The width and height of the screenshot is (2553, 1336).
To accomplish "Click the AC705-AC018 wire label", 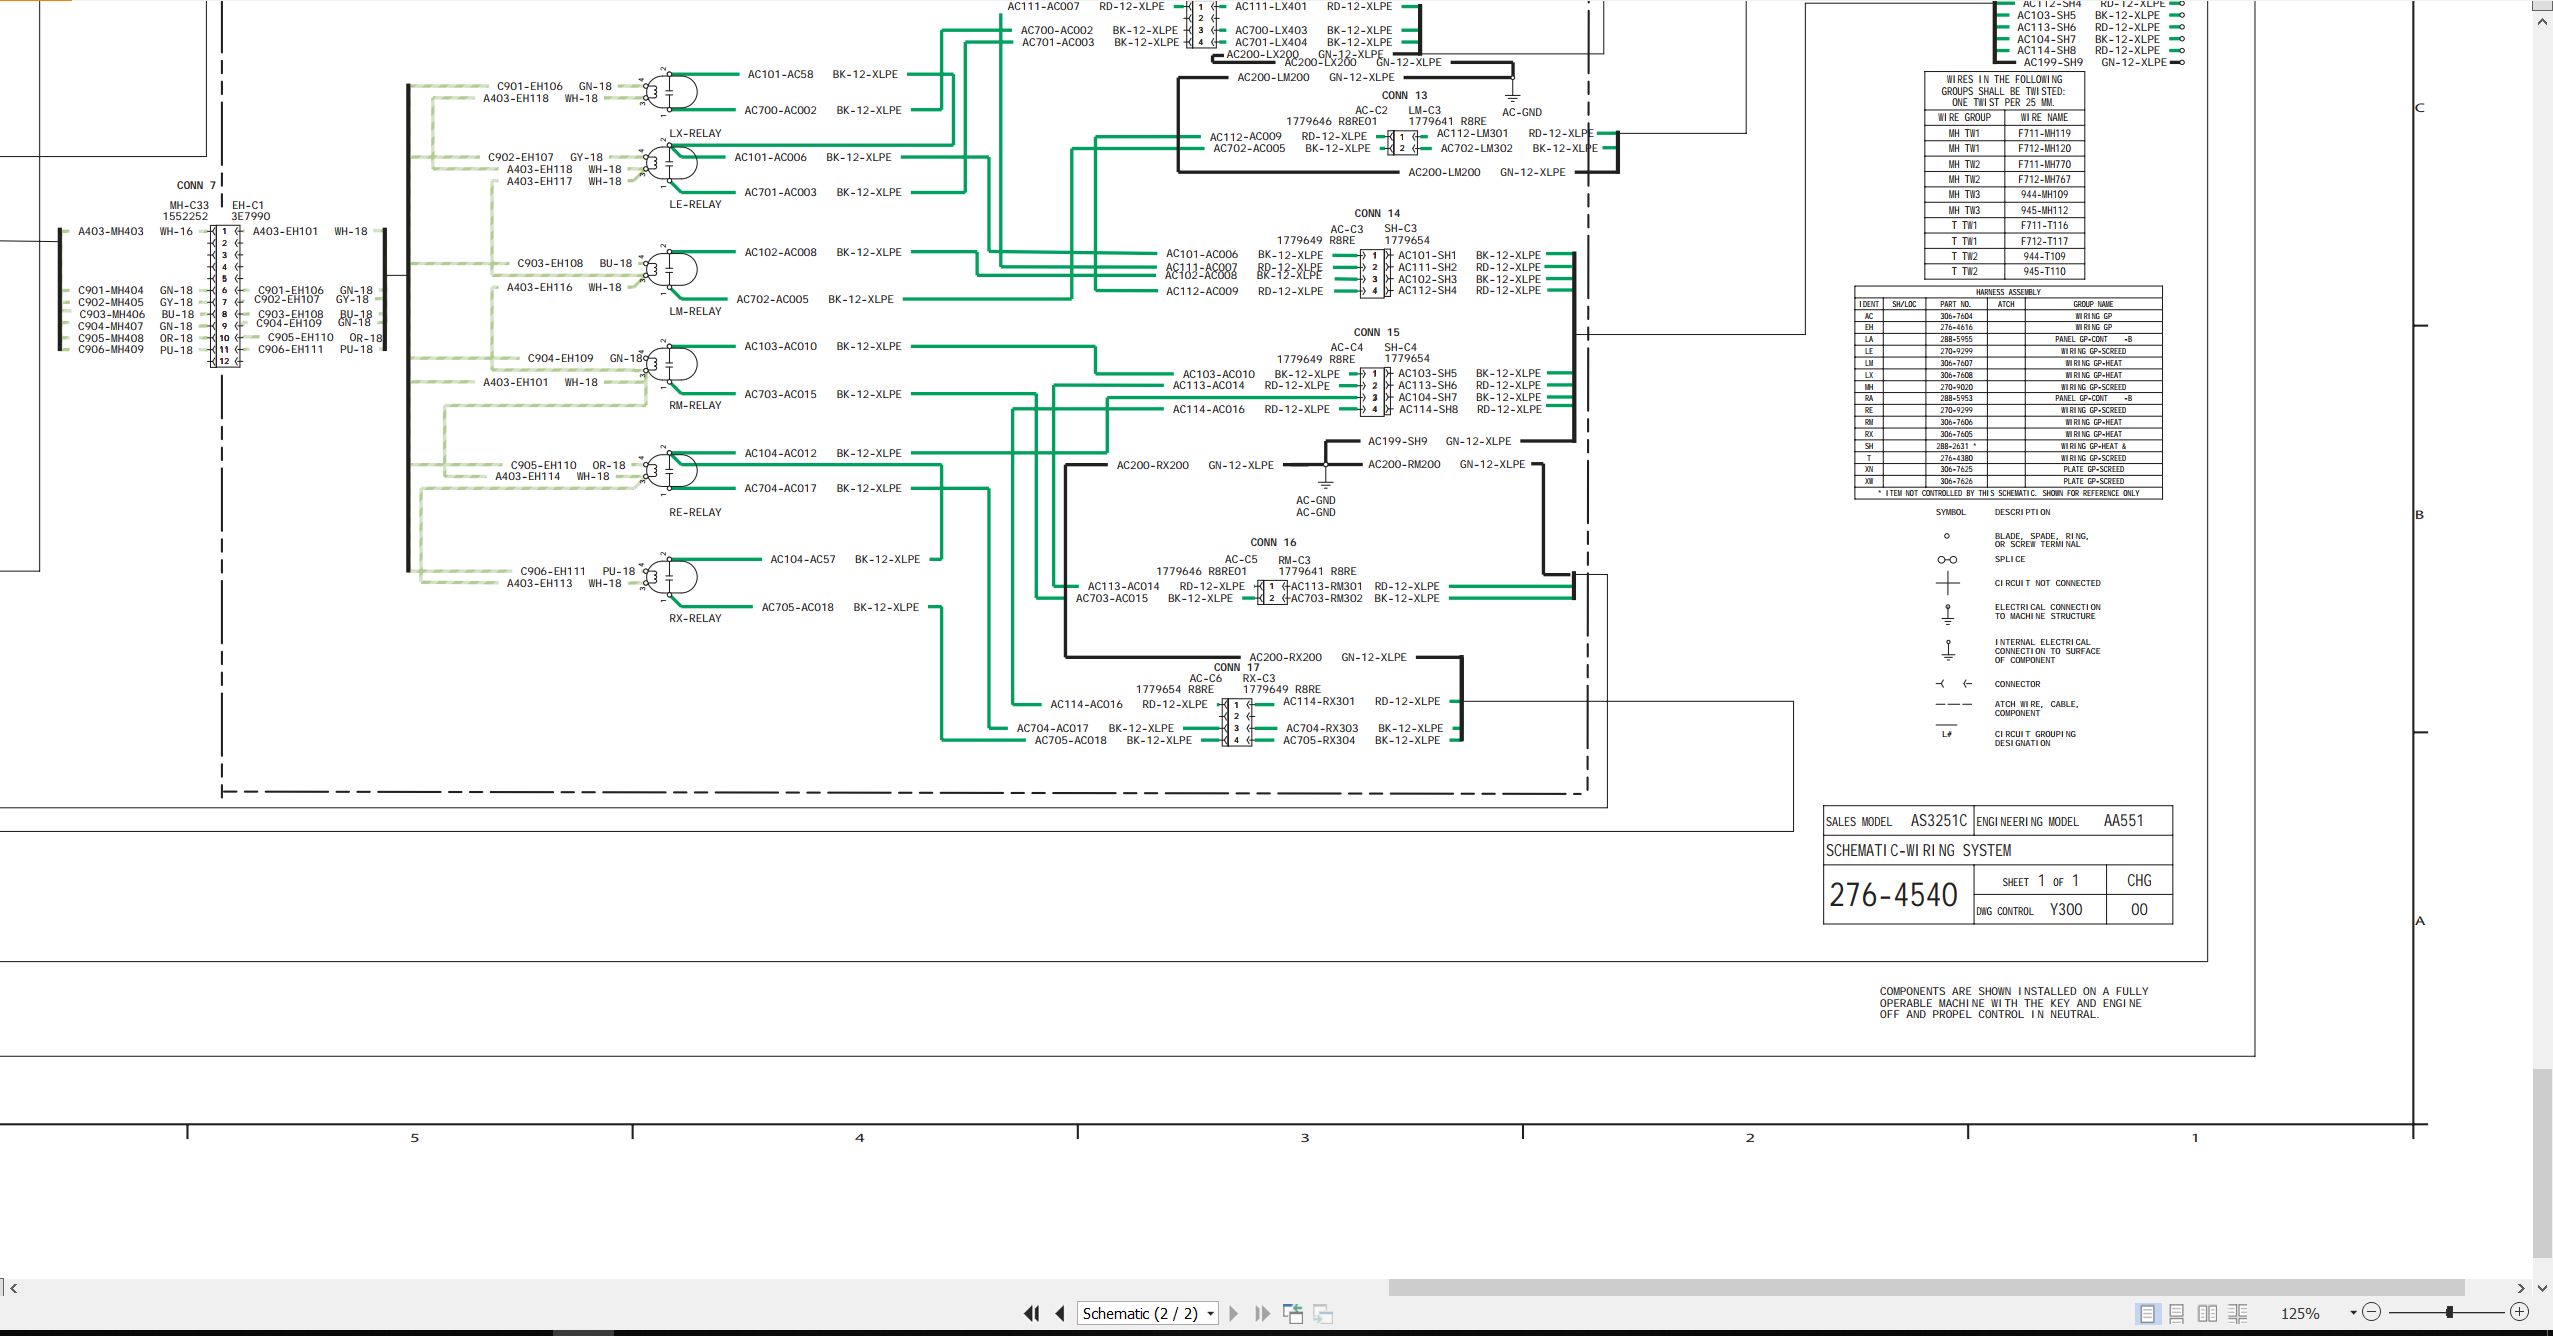I will [797, 607].
